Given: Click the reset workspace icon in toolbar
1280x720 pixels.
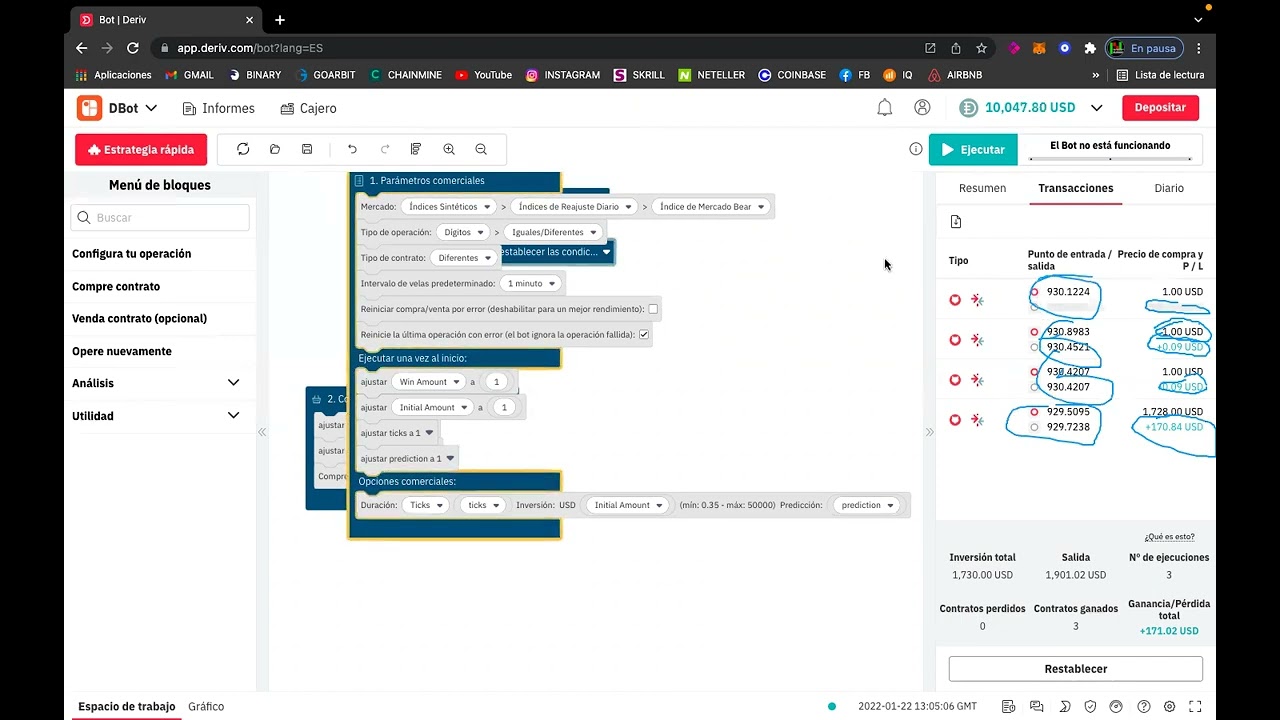Looking at the screenshot, I should coord(243,149).
